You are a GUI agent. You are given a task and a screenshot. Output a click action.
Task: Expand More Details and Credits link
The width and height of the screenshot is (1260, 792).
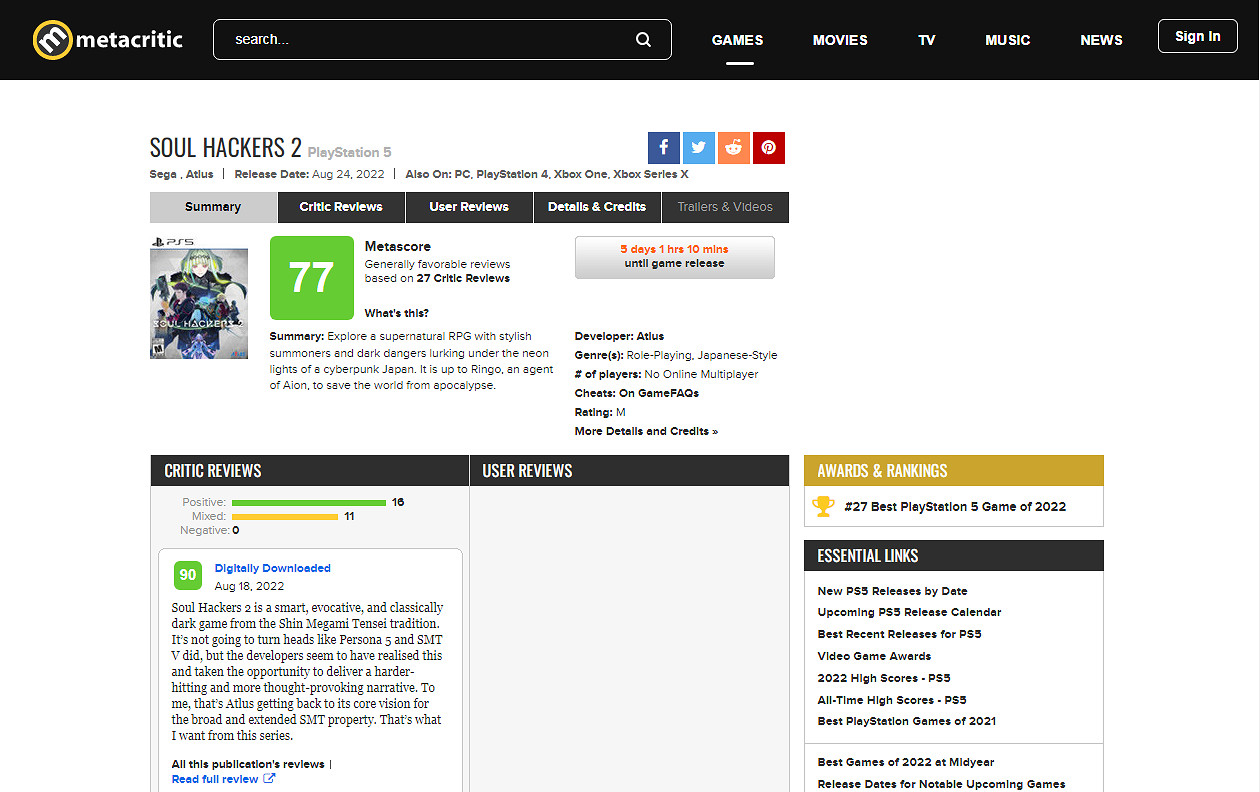(x=646, y=431)
